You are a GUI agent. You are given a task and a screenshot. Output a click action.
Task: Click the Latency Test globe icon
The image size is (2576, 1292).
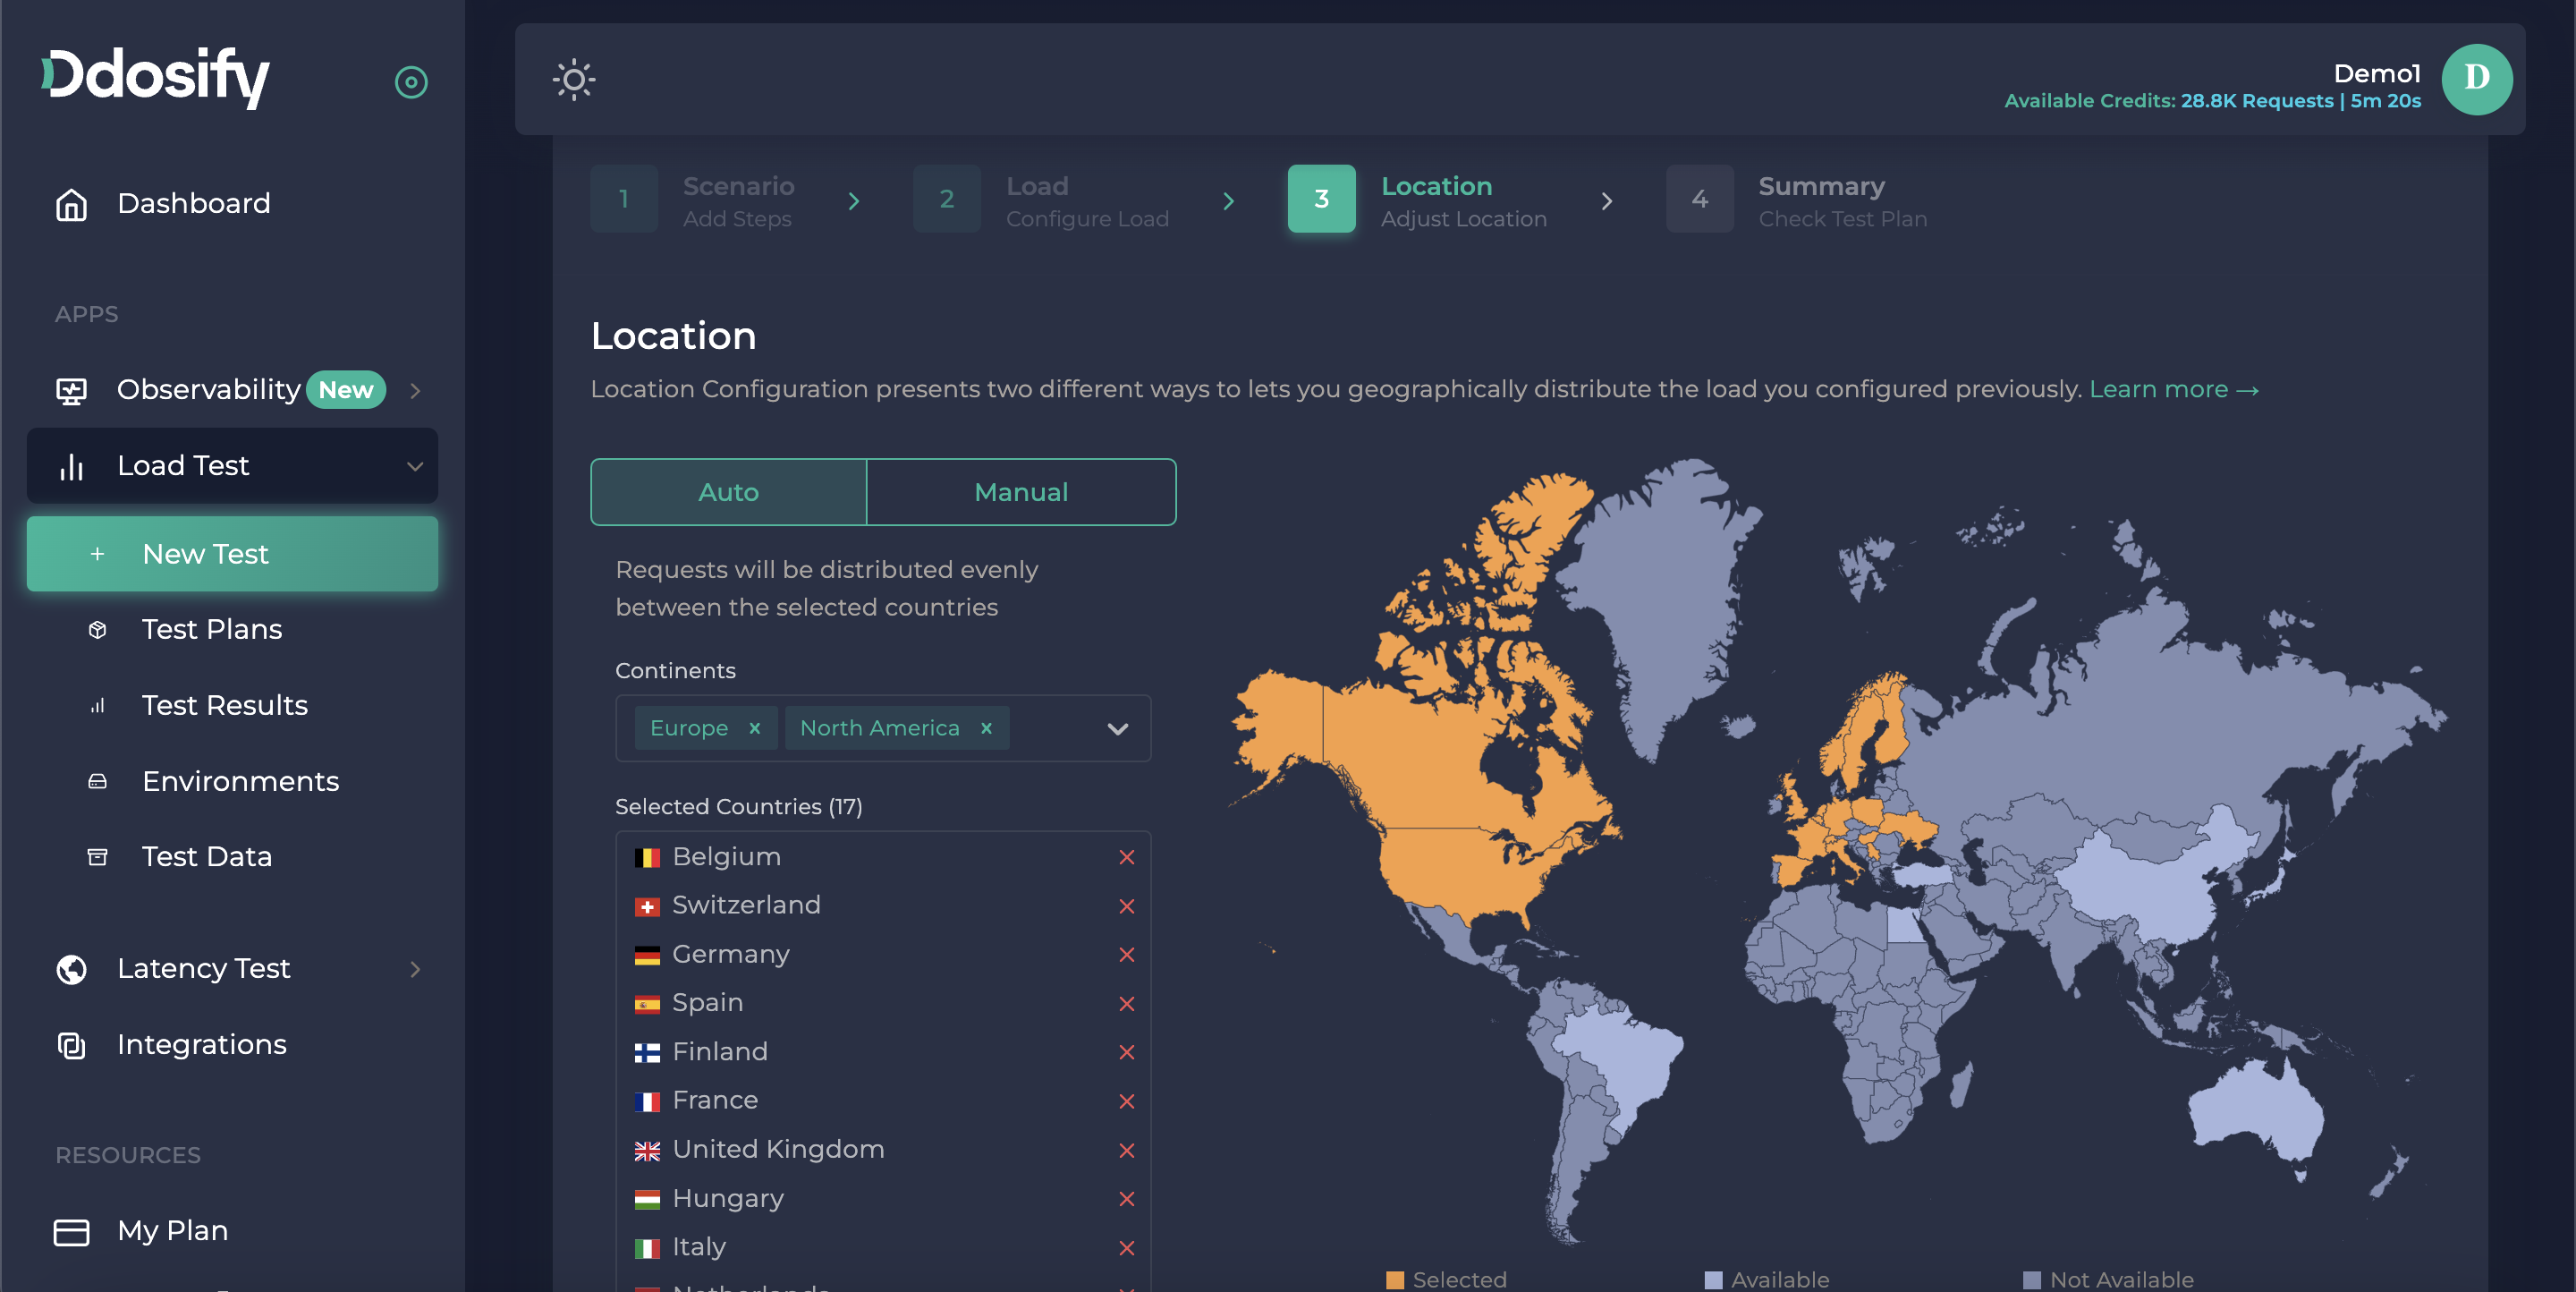(71, 968)
